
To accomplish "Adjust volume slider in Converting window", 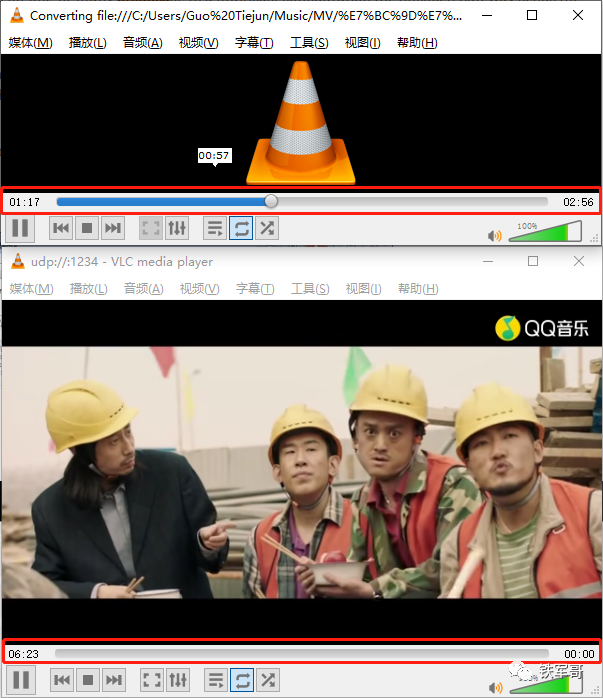I will [x=545, y=231].
